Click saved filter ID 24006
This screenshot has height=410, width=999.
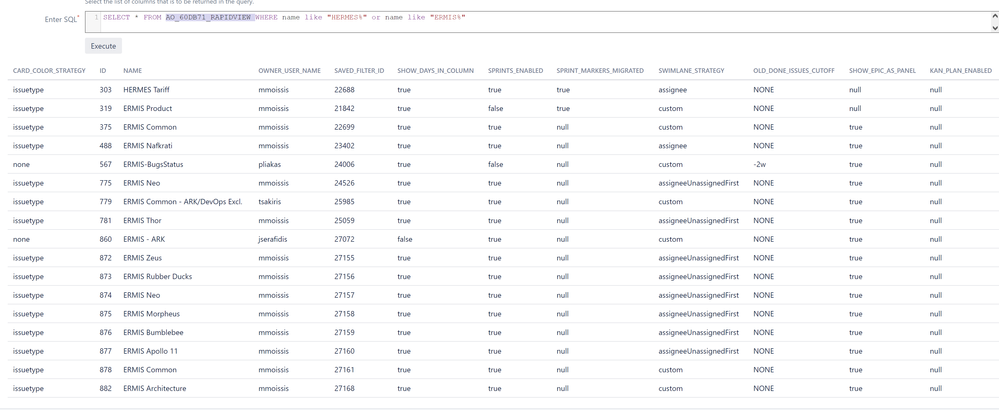pyautogui.click(x=344, y=164)
